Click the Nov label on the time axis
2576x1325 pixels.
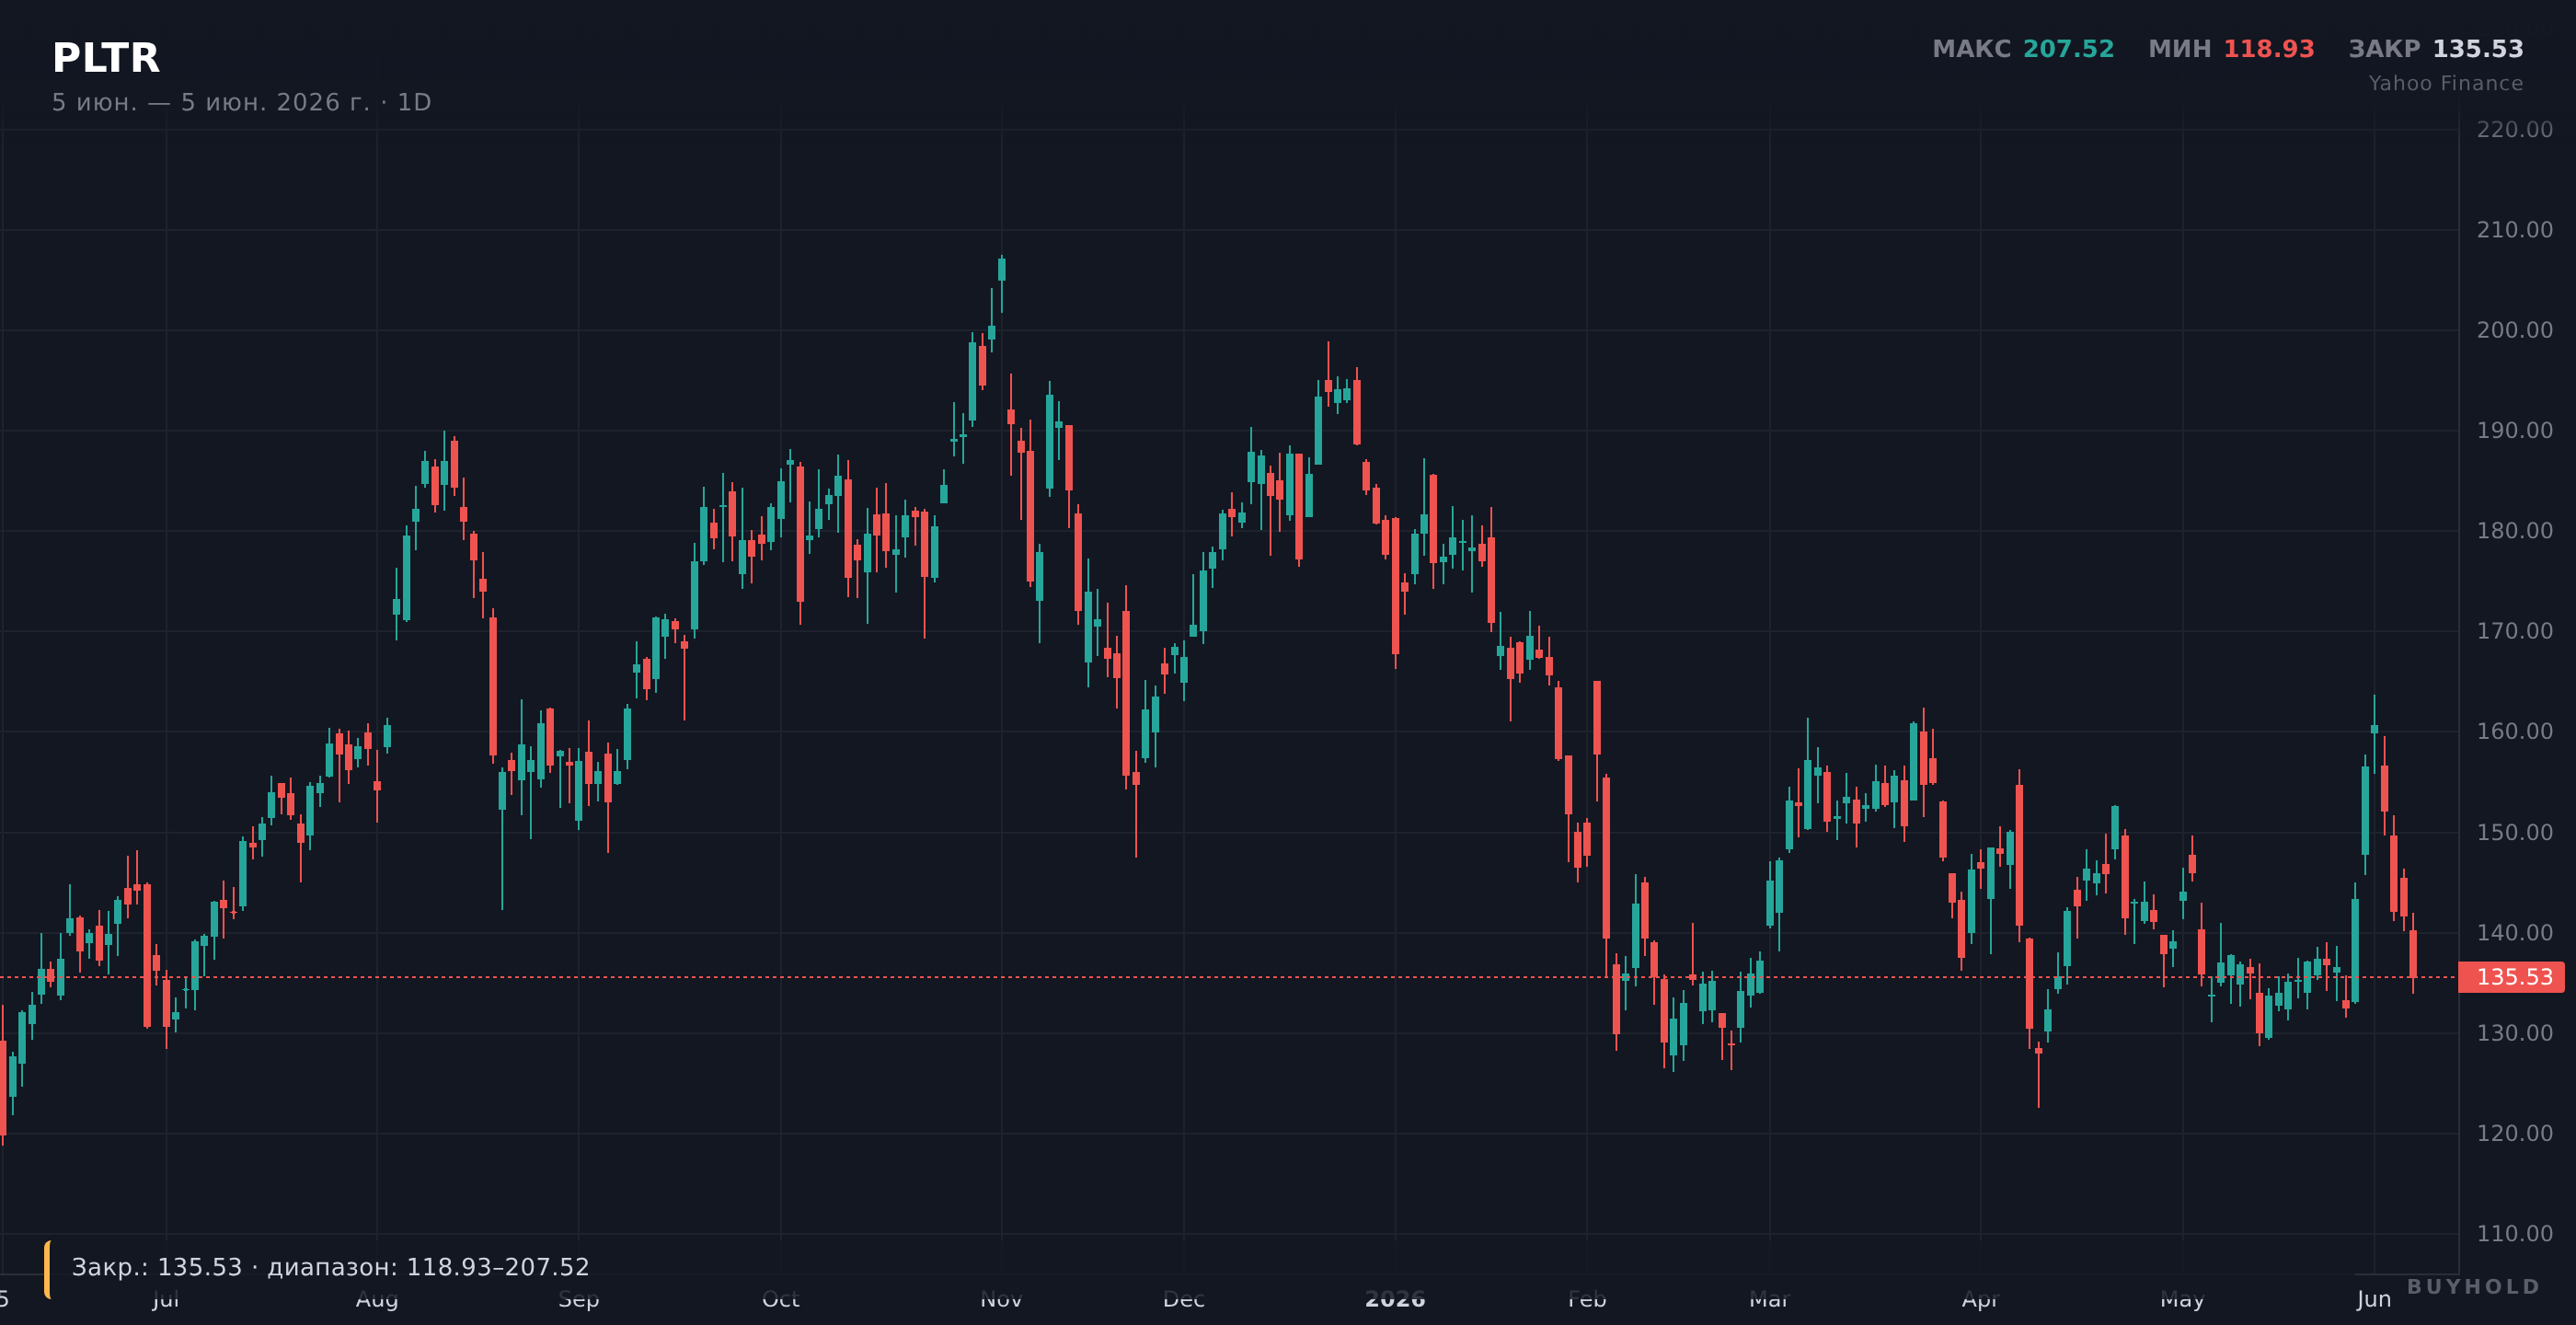(1001, 1299)
